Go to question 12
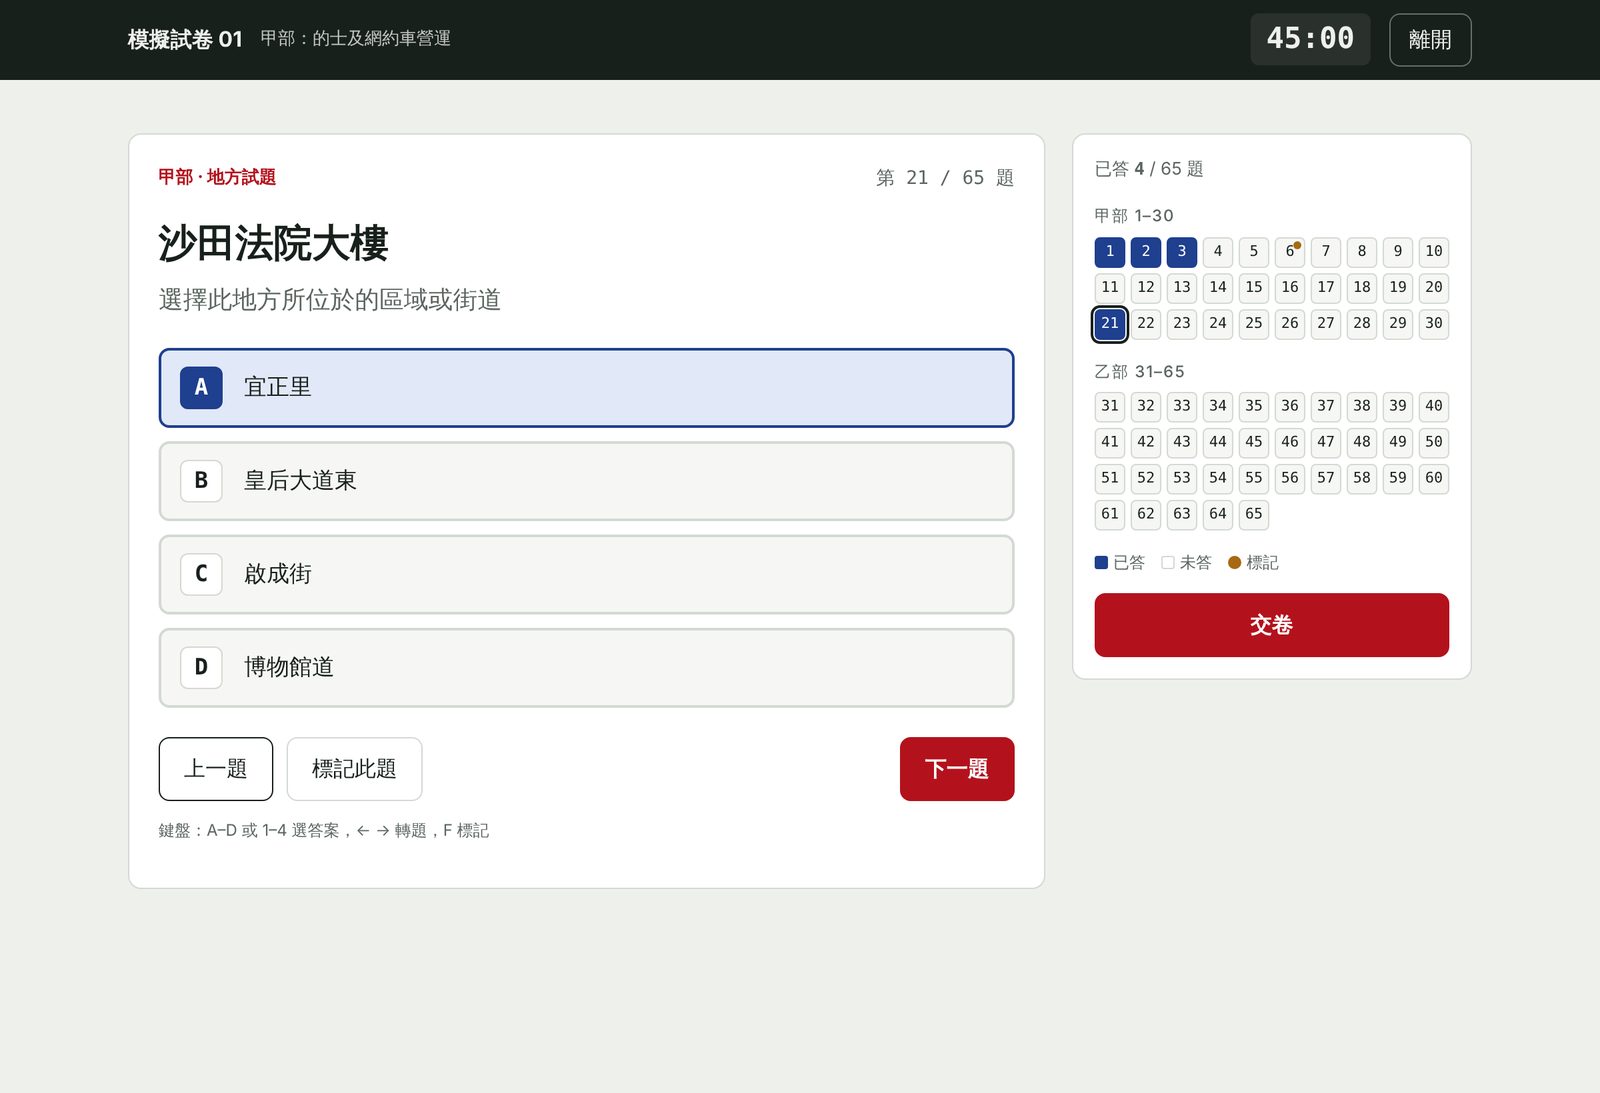The width and height of the screenshot is (1600, 1093). pyautogui.click(x=1146, y=287)
